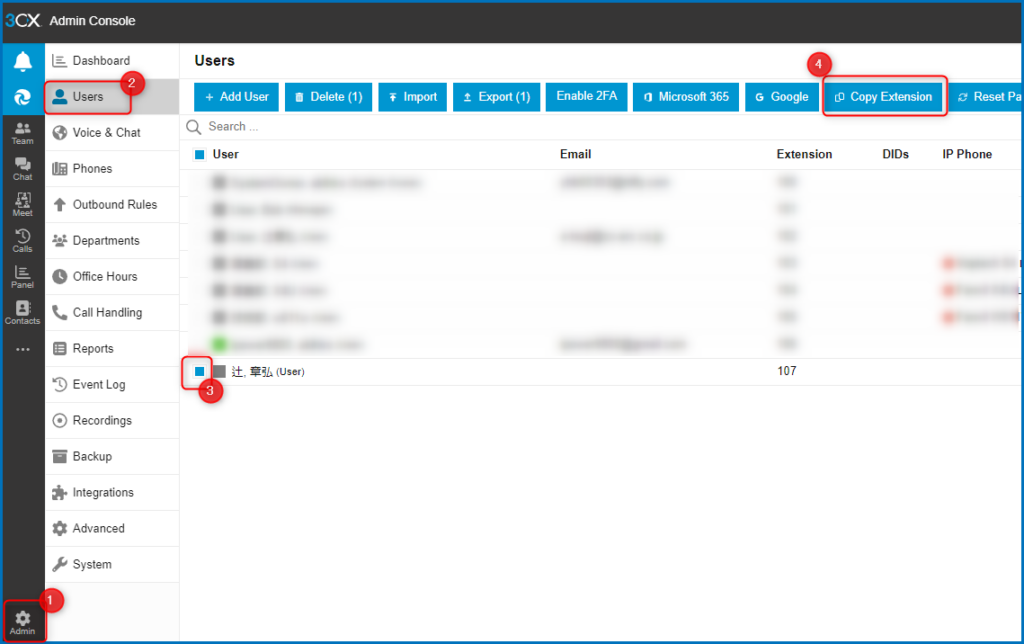Open Office Hours settings
The height and width of the screenshot is (644, 1024).
point(112,276)
